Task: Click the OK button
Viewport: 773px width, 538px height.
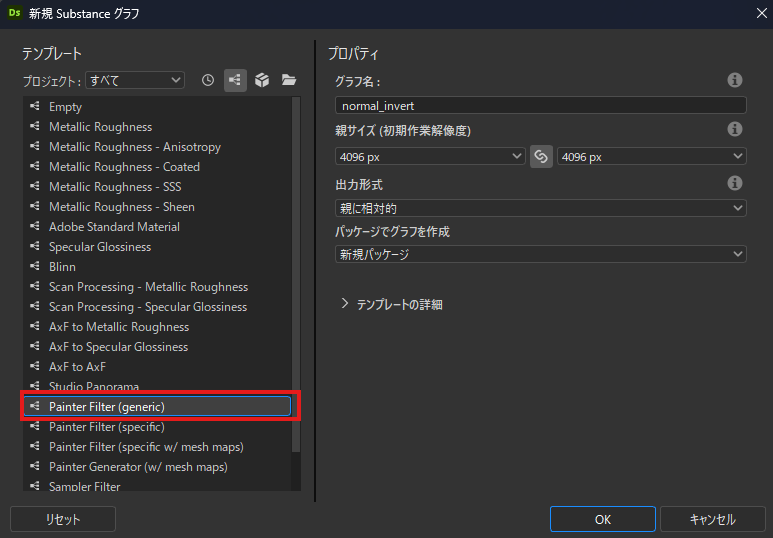Action: (x=602, y=519)
